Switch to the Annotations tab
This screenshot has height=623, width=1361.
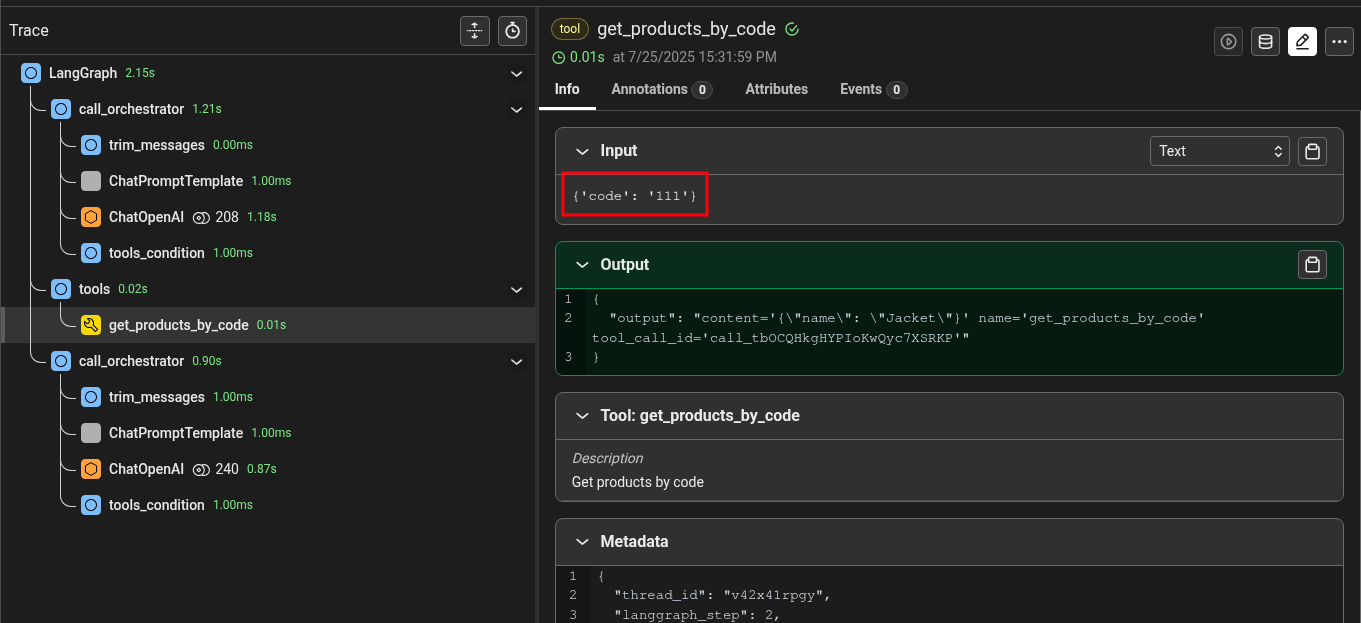click(x=660, y=89)
